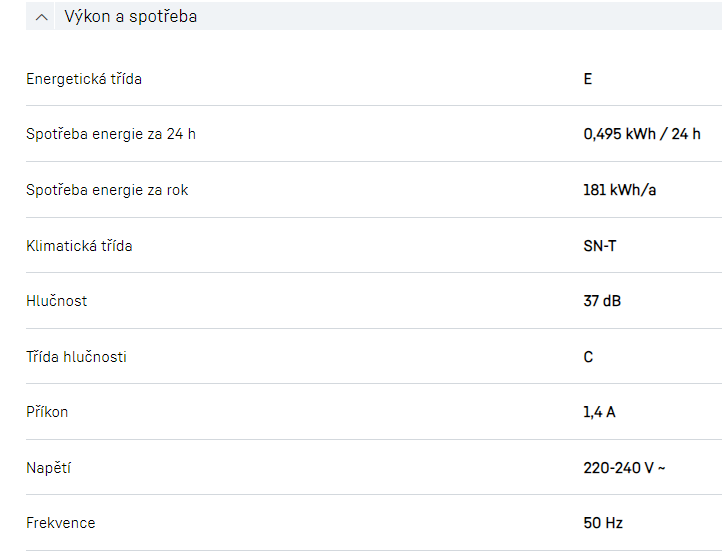Select the 50 Hz frequency value
This screenshot has height=551, width=722.
pos(603,523)
